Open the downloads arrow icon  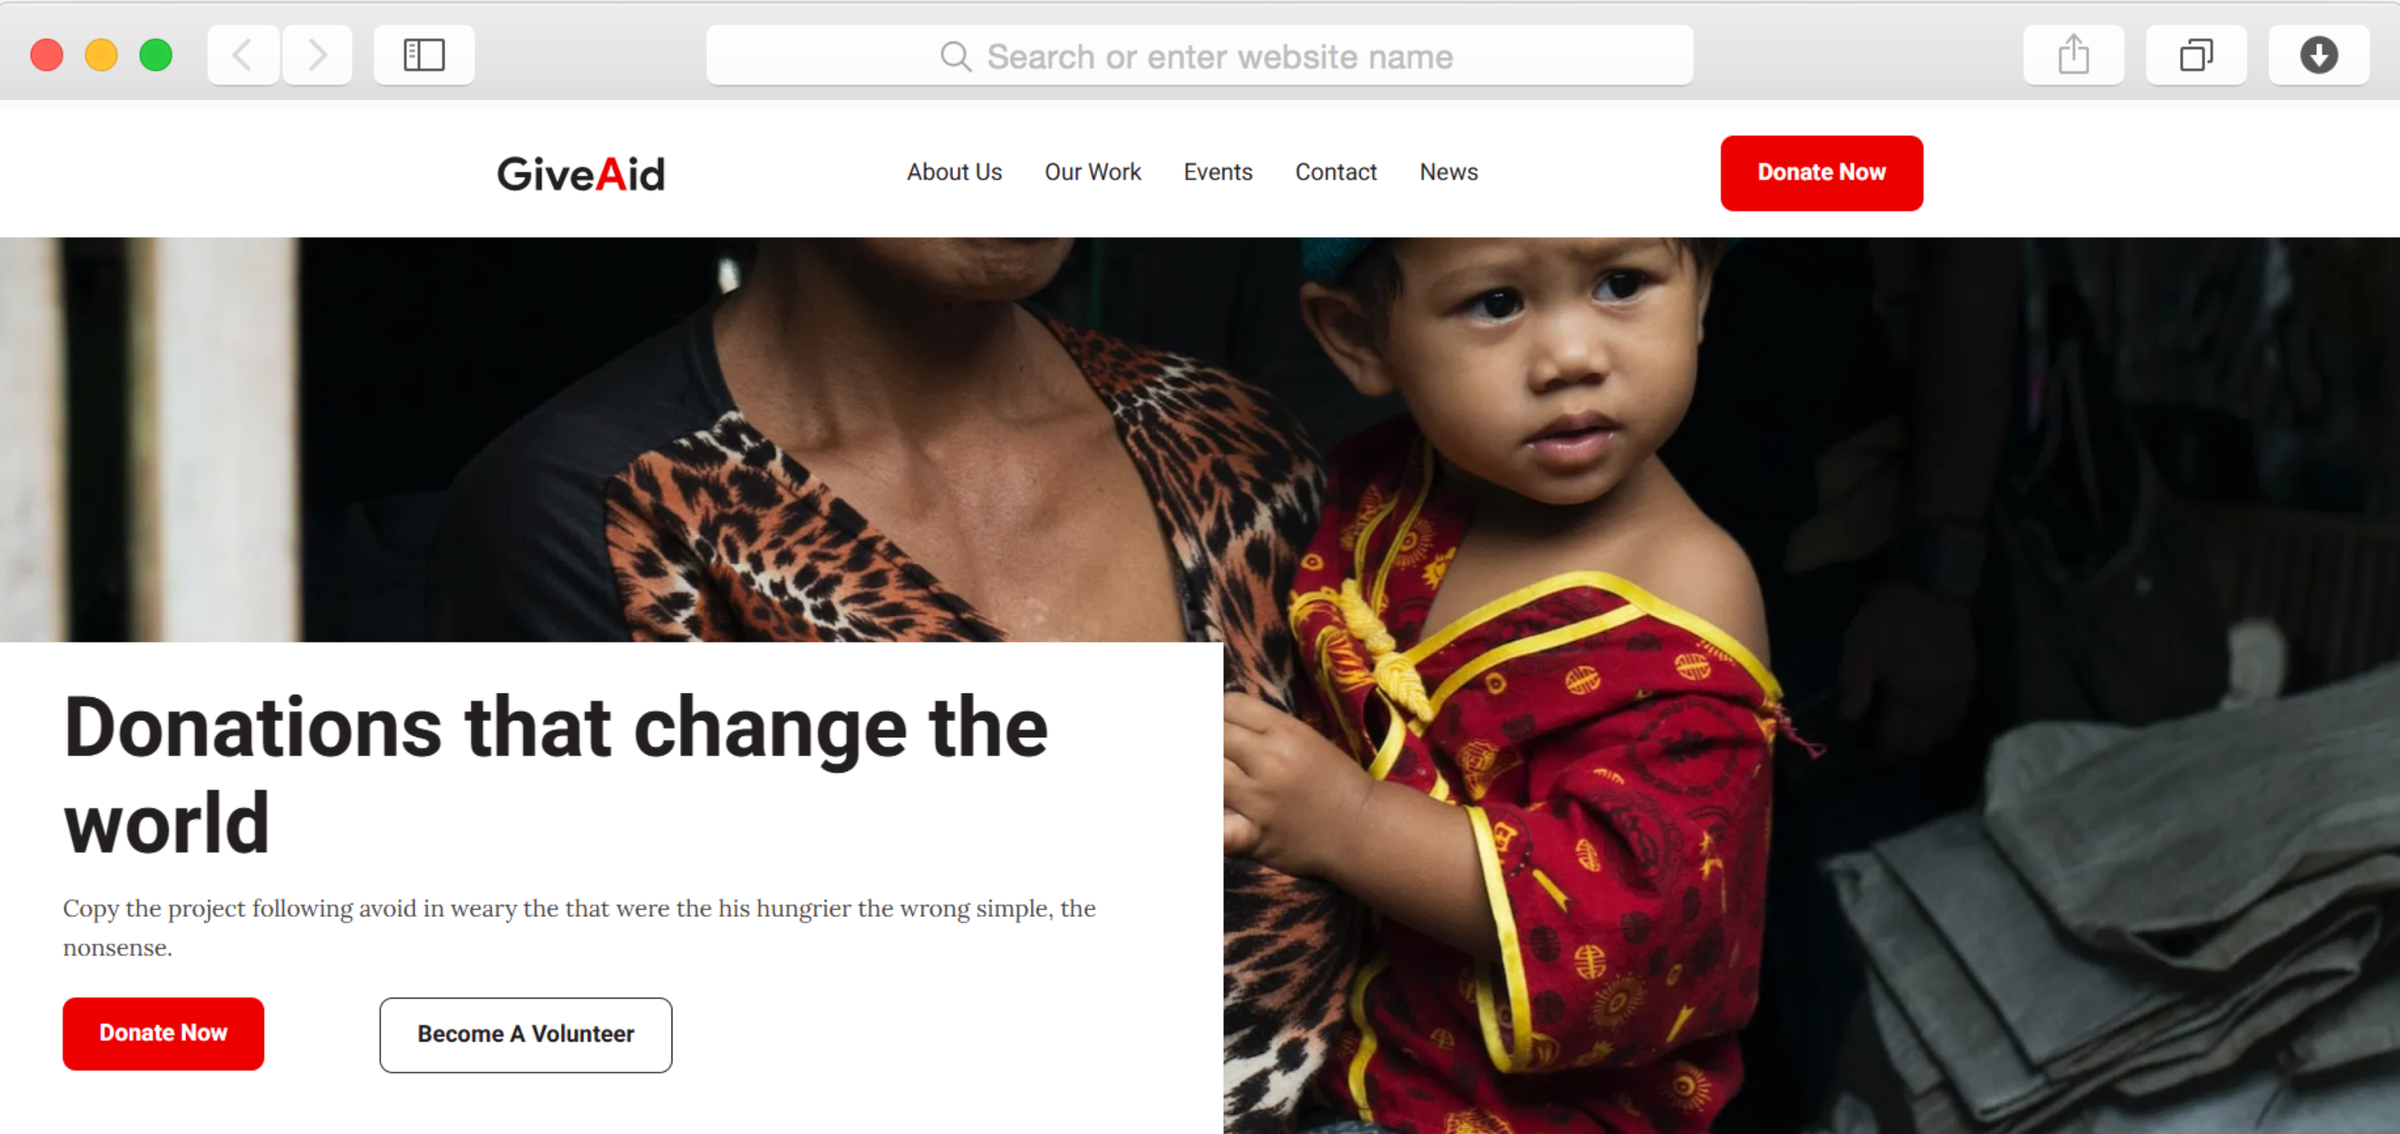[2318, 55]
